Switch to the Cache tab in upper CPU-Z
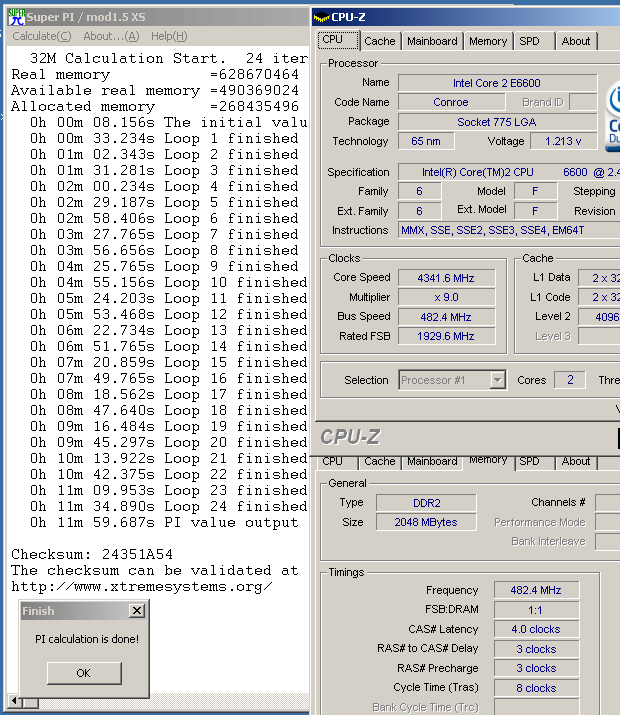 click(x=380, y=41)
